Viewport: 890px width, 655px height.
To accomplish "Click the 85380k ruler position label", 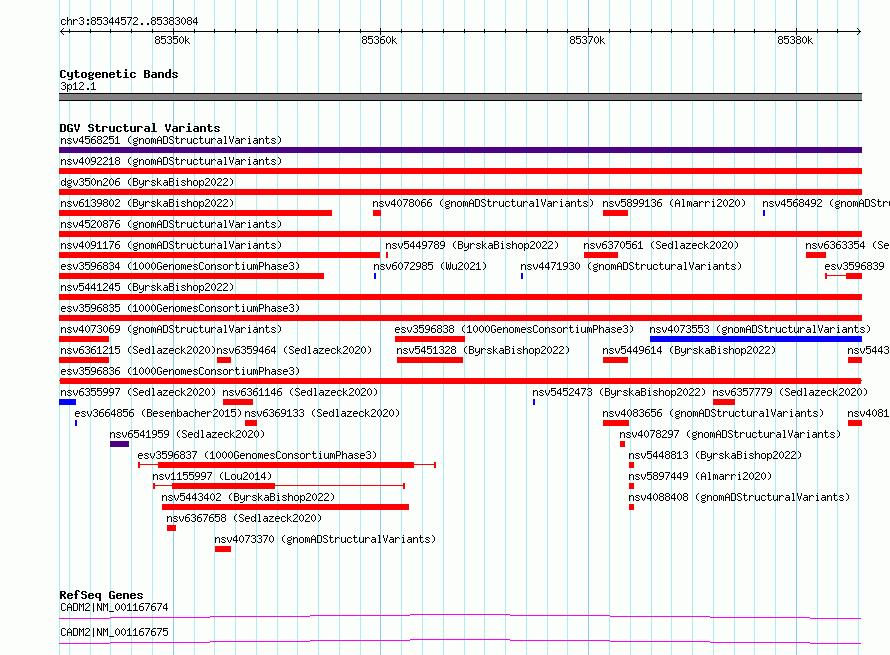I will [x=795, y=40].
